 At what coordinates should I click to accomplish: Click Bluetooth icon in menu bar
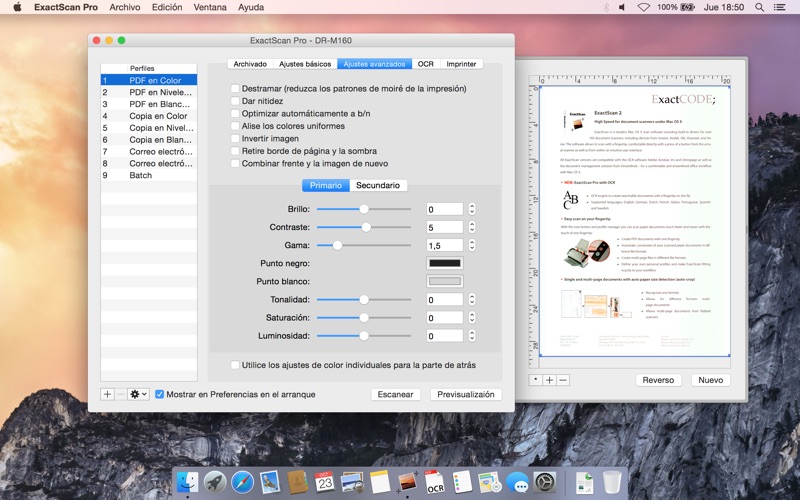pyautogui.click(x=606, y=7)
